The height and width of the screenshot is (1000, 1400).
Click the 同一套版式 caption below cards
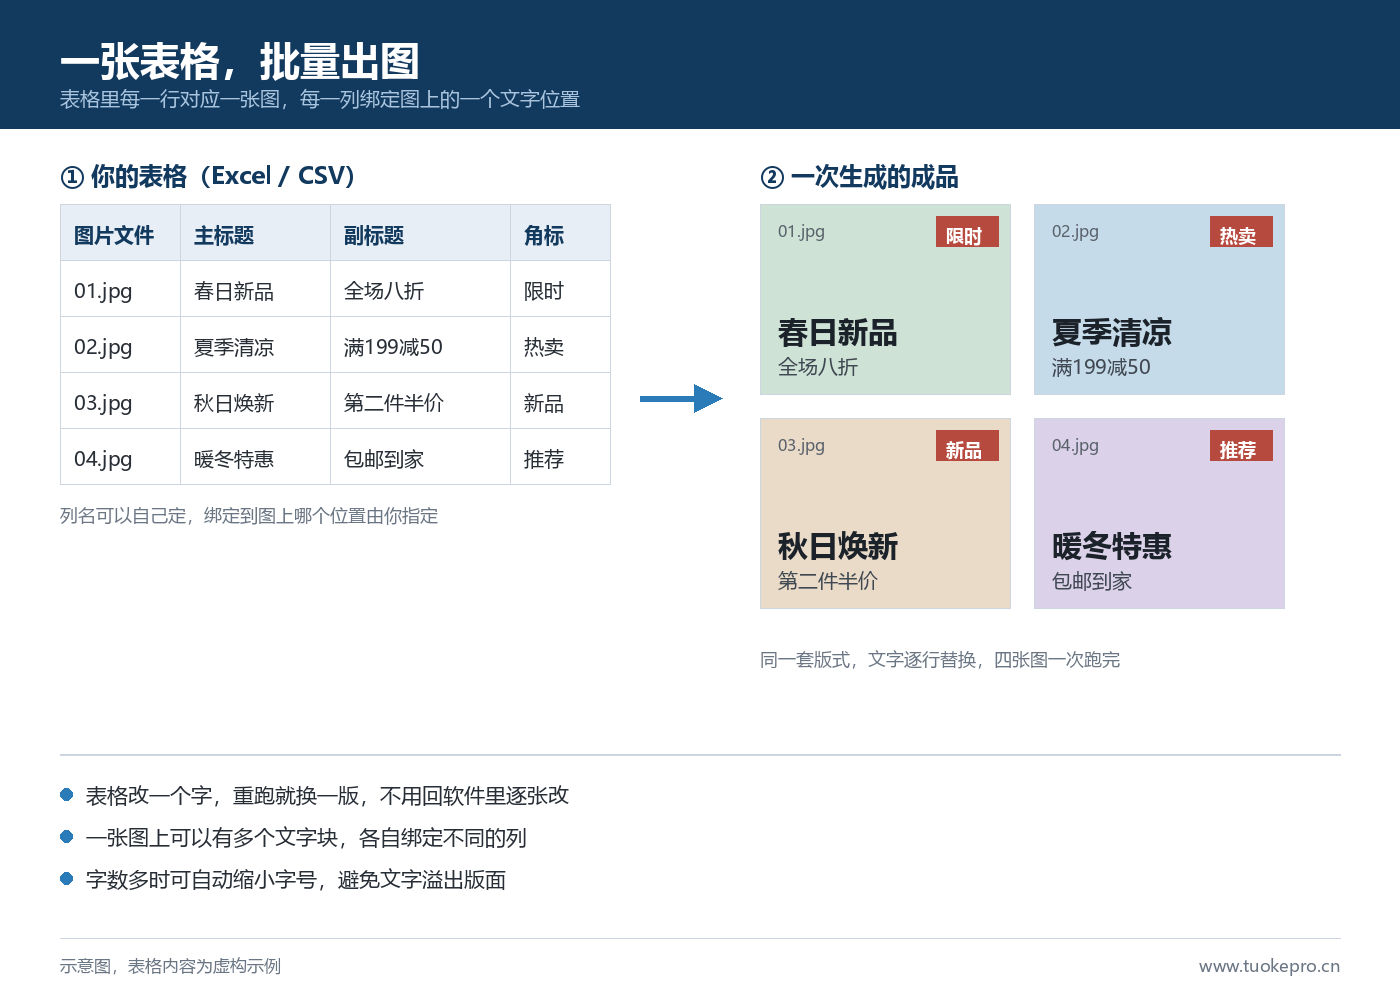940,660
